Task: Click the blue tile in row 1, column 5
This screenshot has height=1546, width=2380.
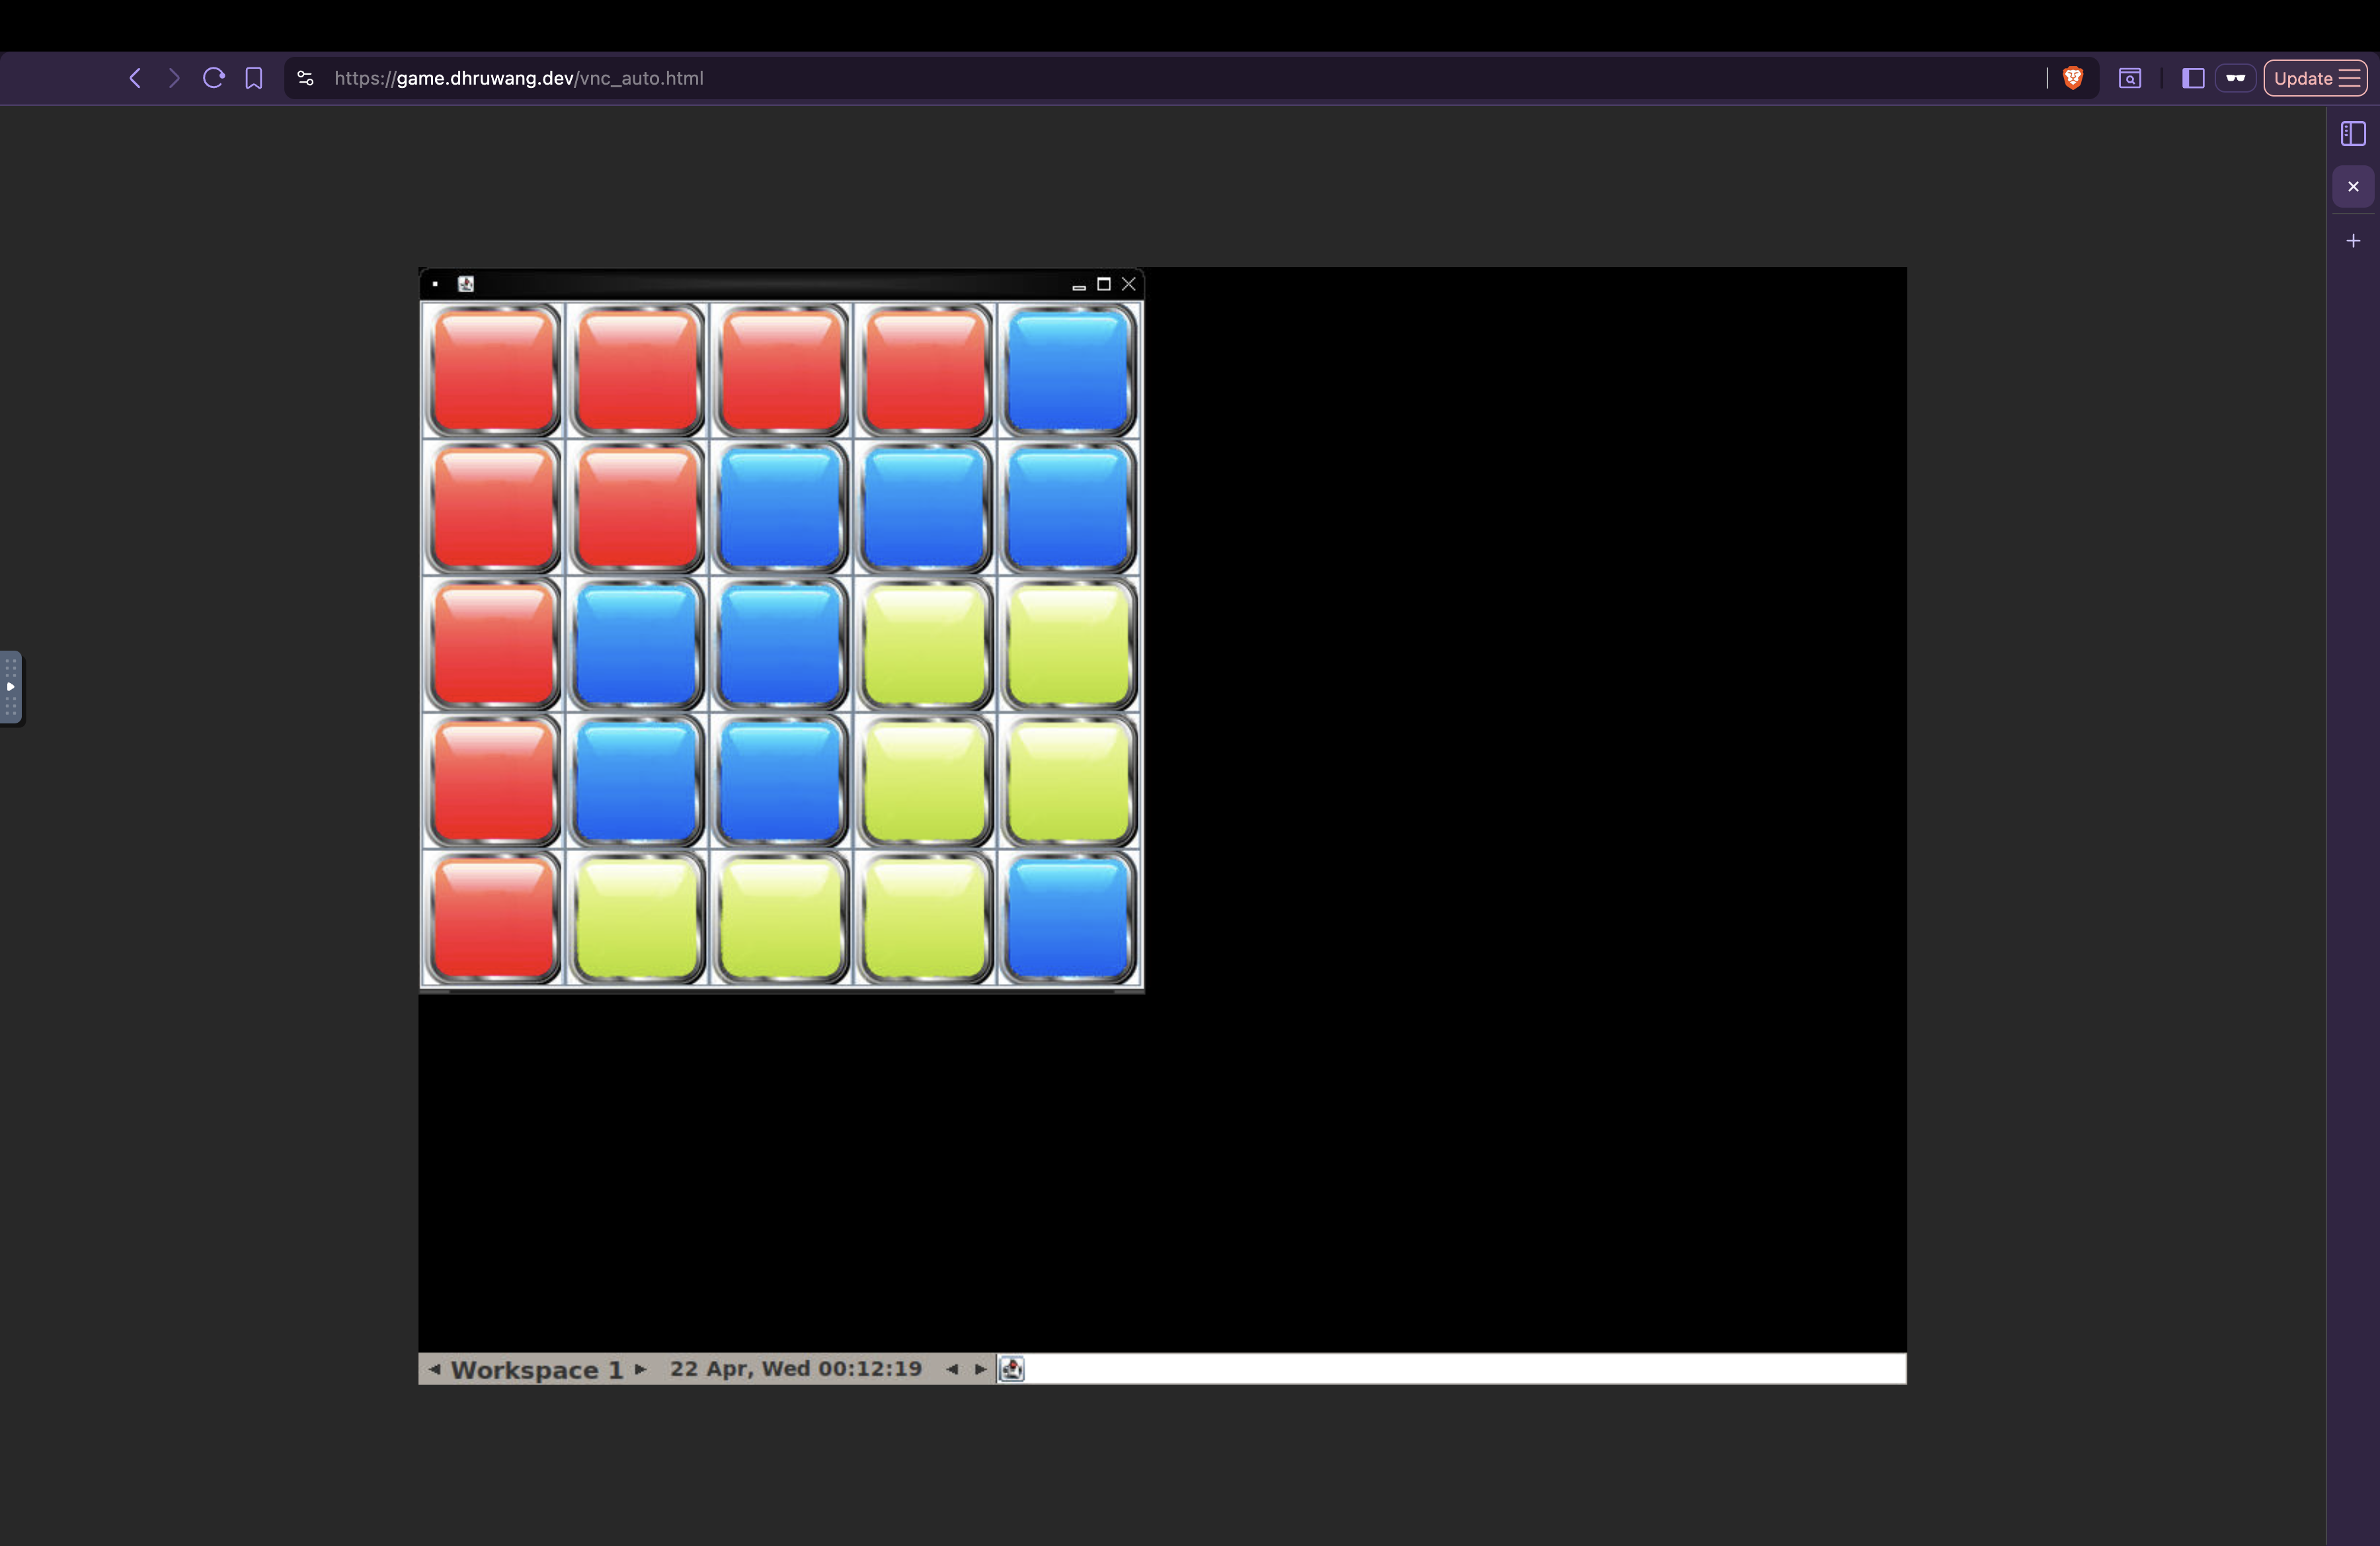Action: [x=1069, y=371]
